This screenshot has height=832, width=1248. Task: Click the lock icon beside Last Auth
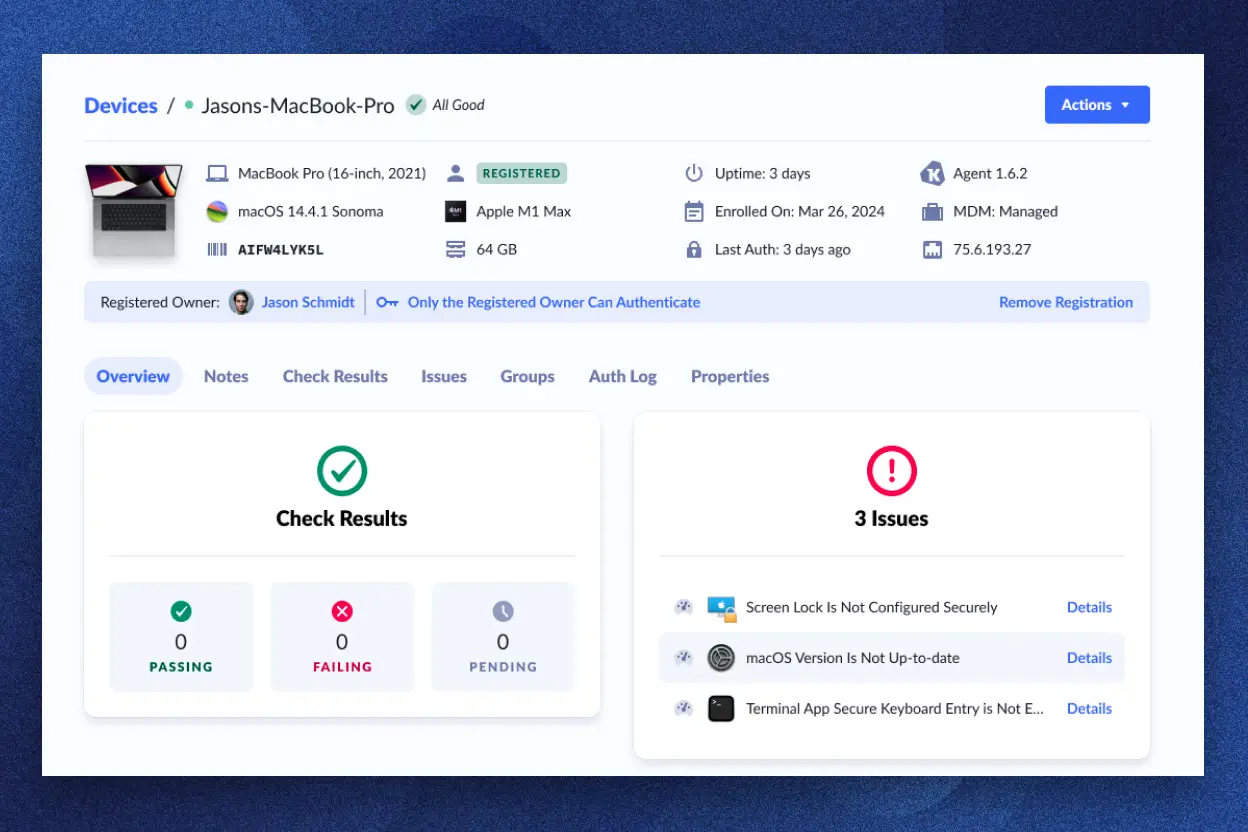[695, 249]
